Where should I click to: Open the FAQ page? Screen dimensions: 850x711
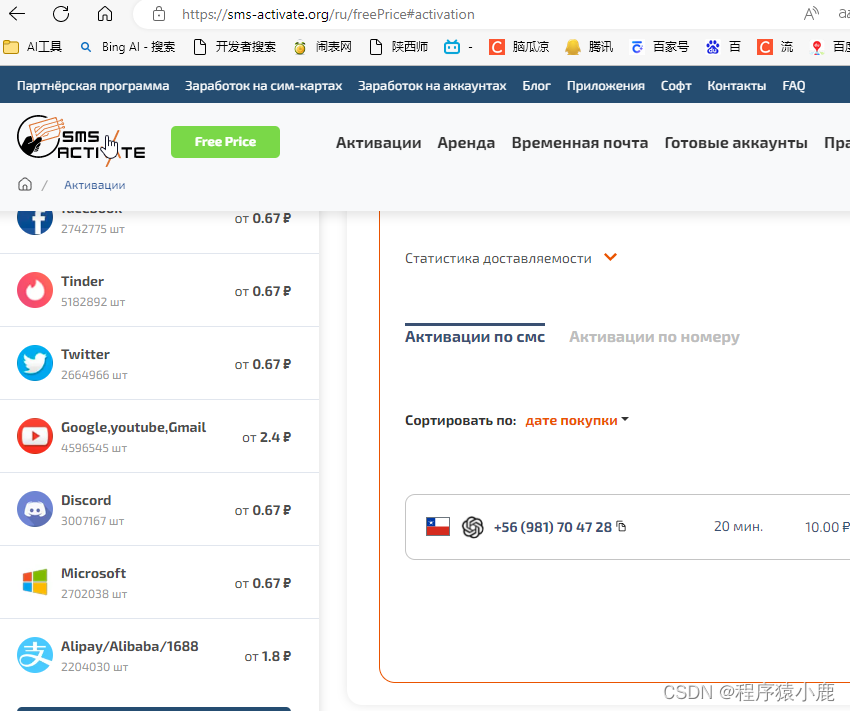(794, 86)
